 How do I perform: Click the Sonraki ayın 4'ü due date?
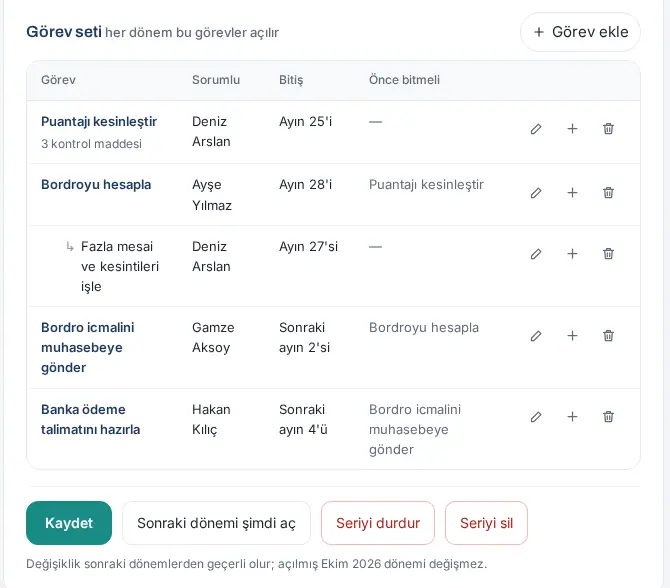click(x=303, y=419)
